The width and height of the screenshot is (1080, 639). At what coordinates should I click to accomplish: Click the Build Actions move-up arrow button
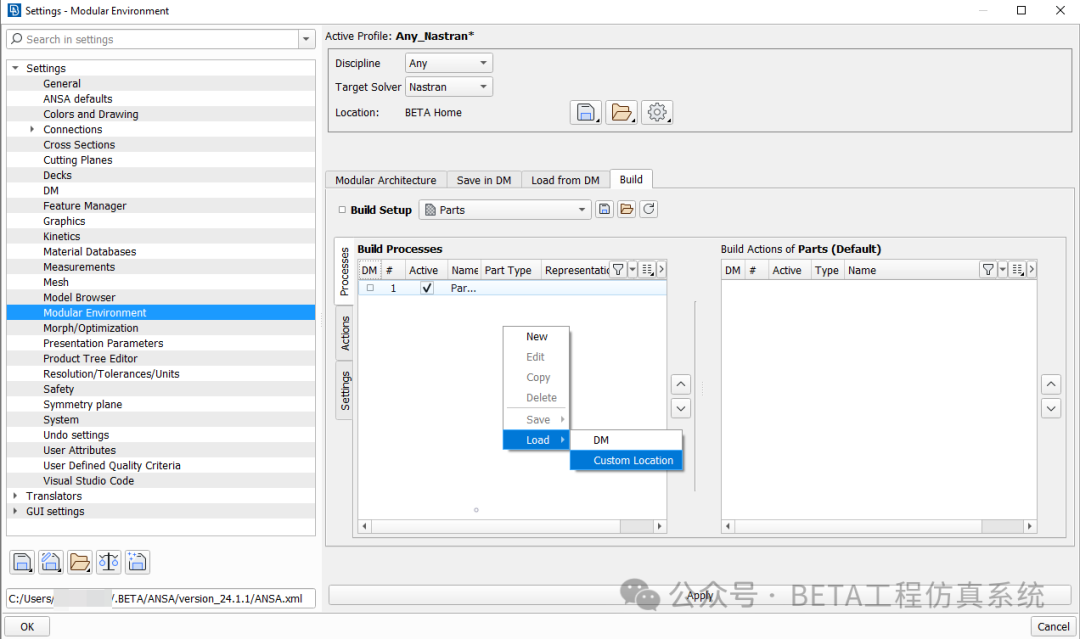point(1050,384)
